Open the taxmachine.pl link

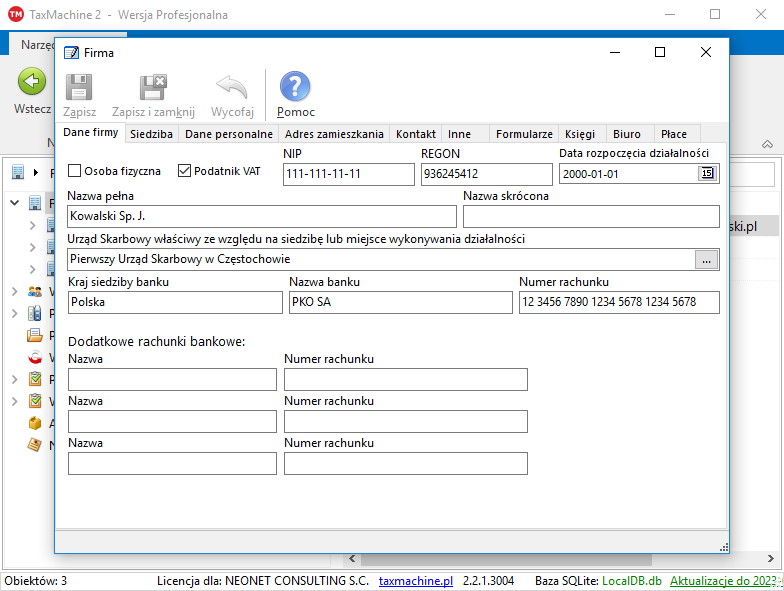click(x=416, y=581)
